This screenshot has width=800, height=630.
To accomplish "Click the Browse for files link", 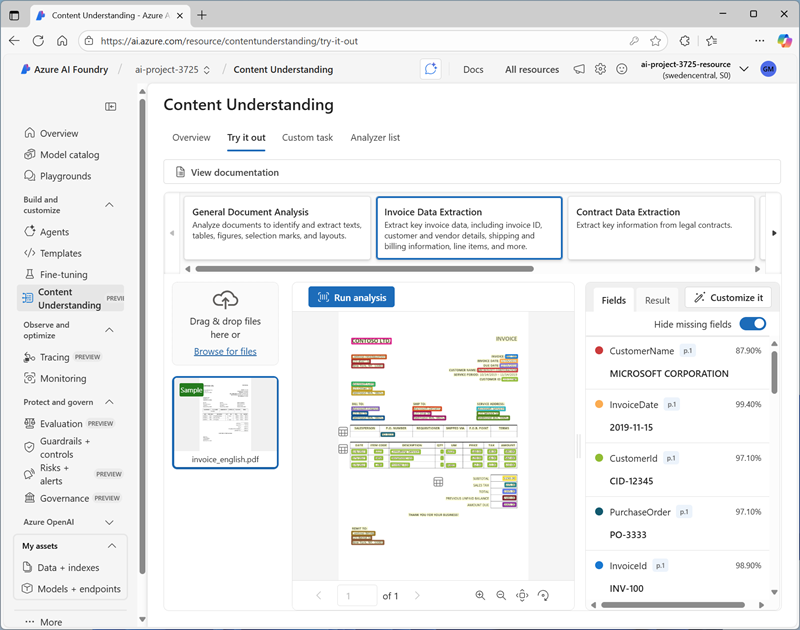I will [x=225, y=351].
